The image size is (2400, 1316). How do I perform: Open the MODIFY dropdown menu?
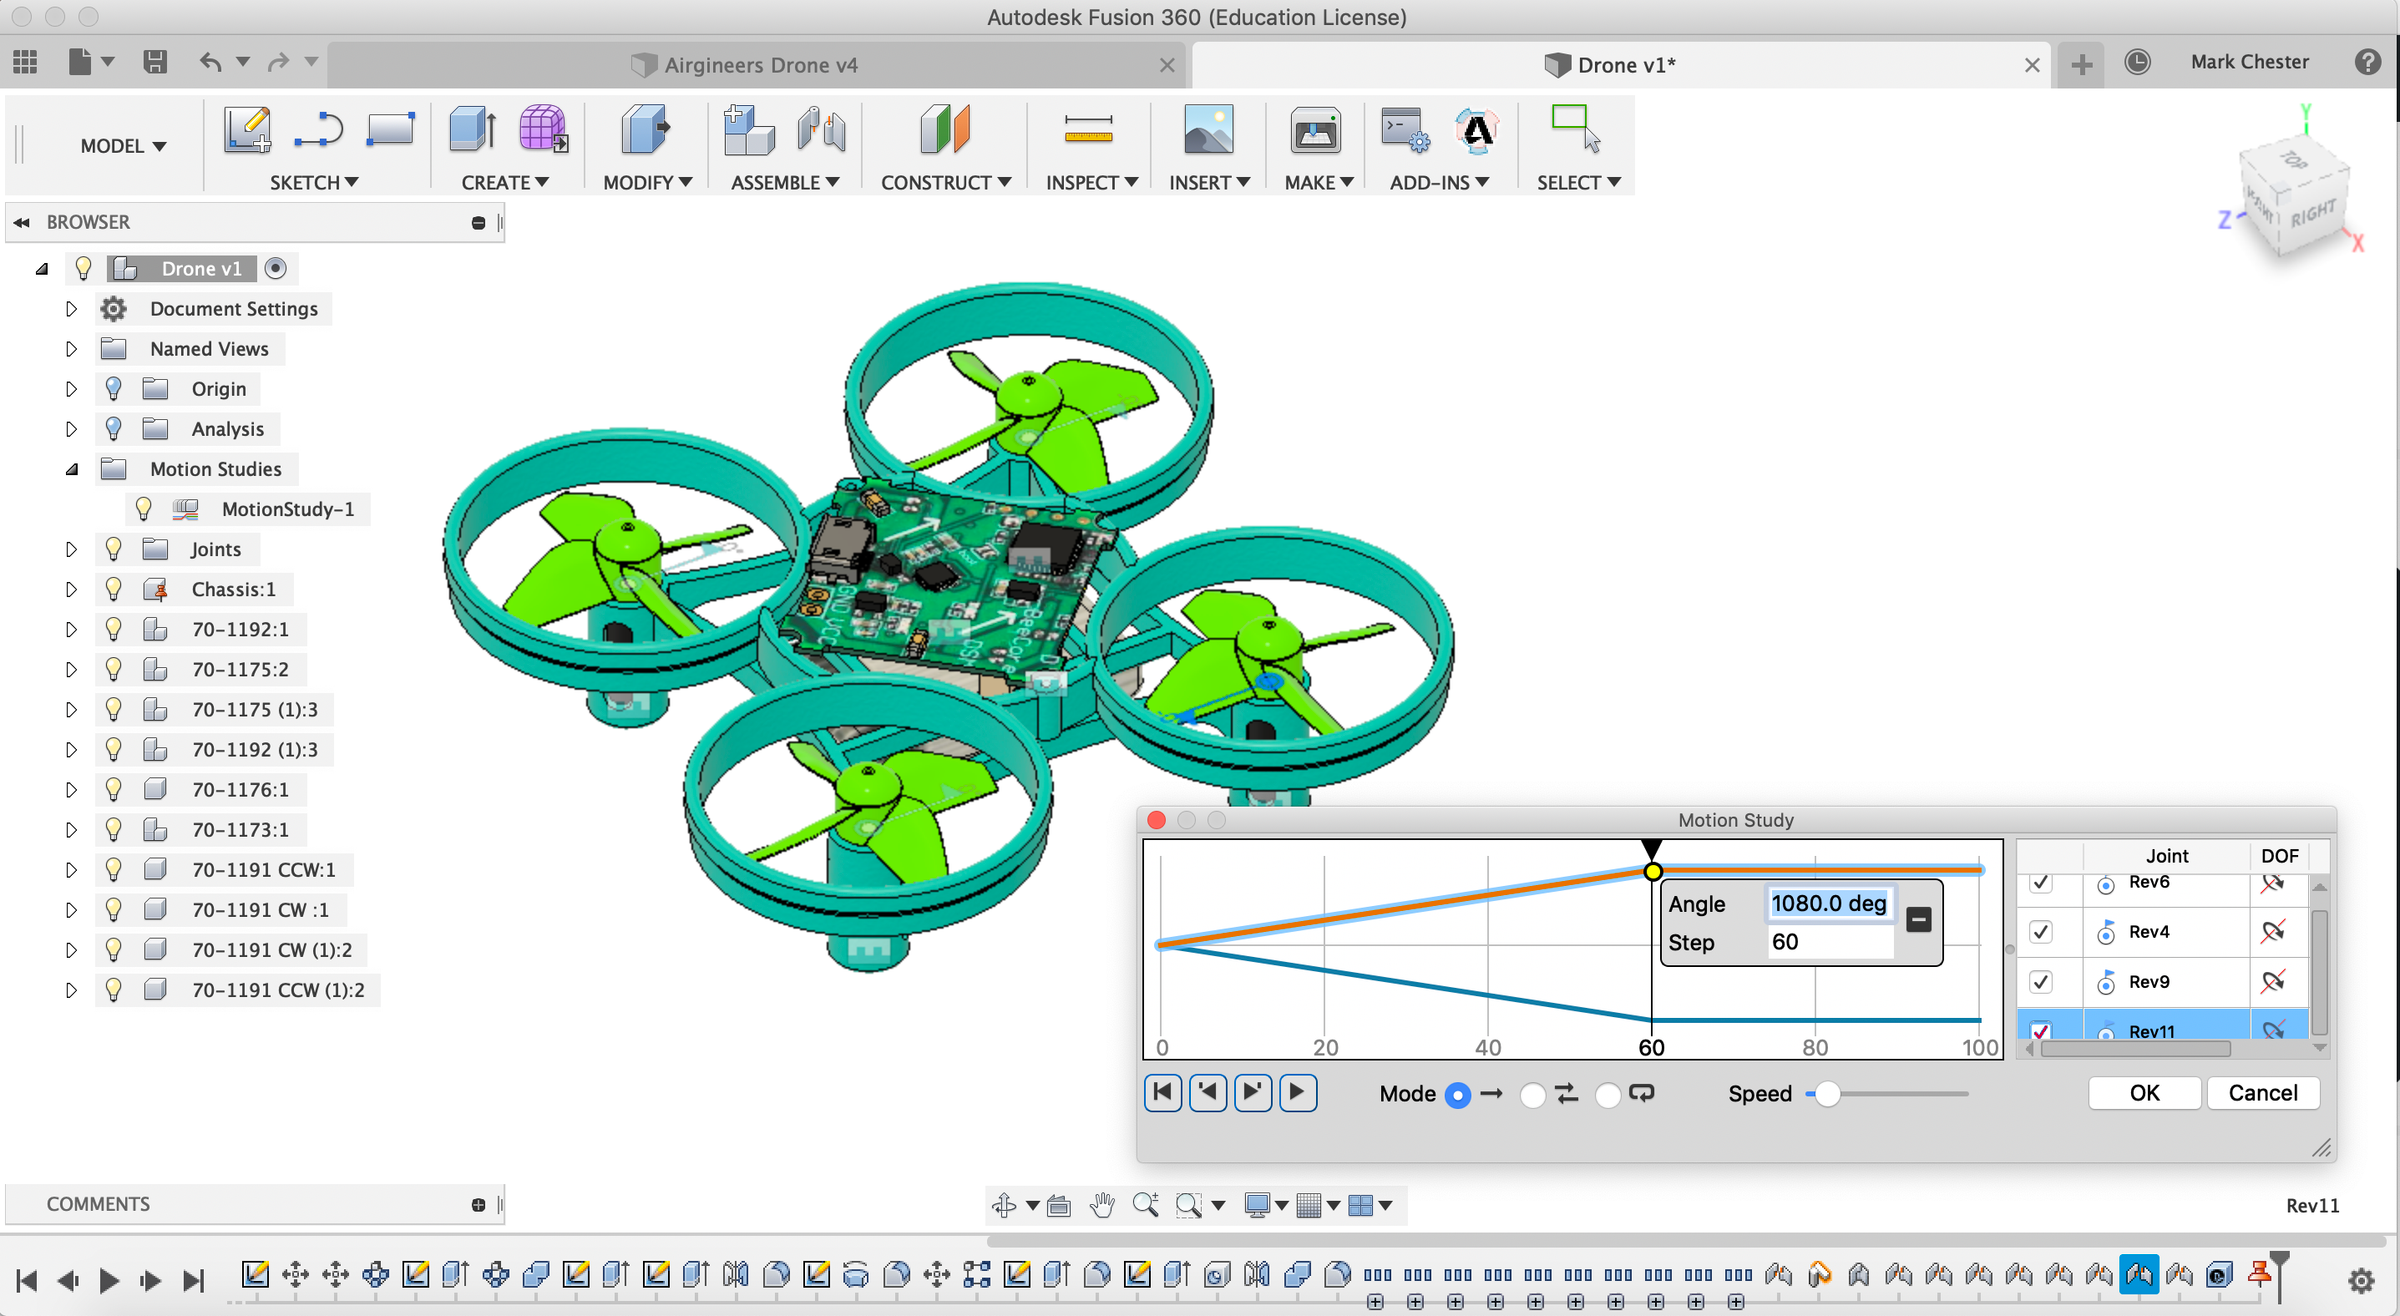[645, 182]
